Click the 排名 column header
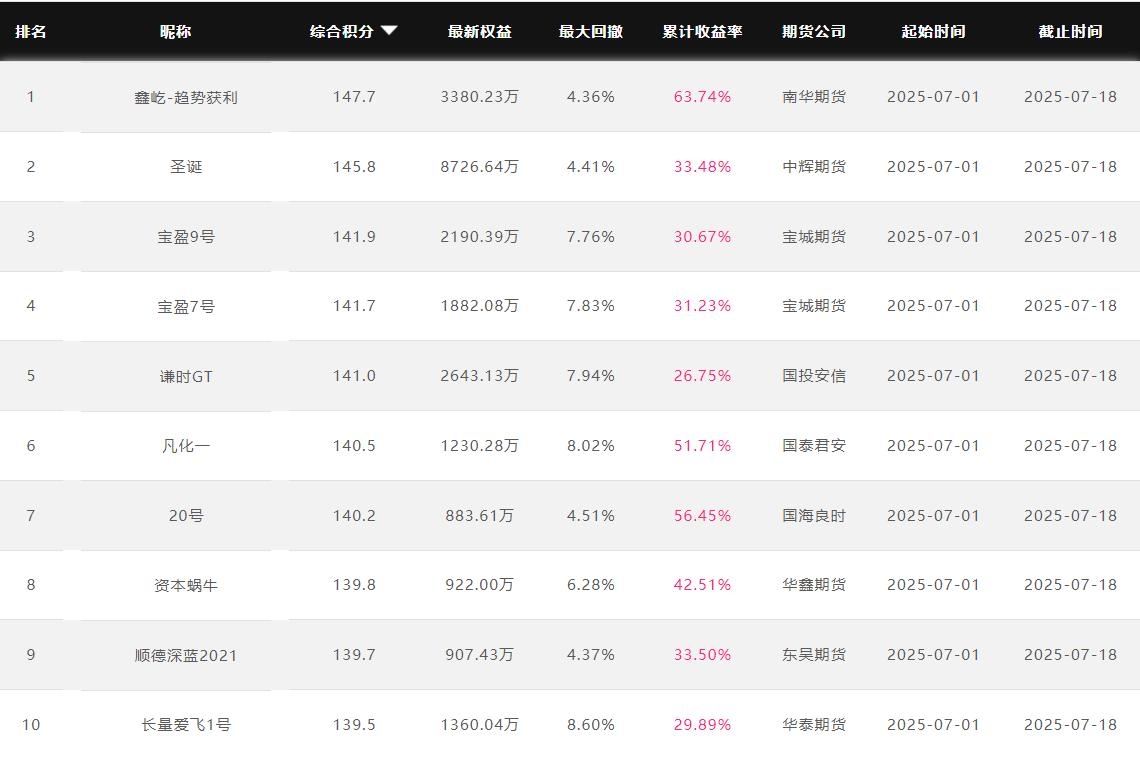Image resolution: width=1140 pixels, height=759 pixels. pyautogui.click(x=31, y=31)
